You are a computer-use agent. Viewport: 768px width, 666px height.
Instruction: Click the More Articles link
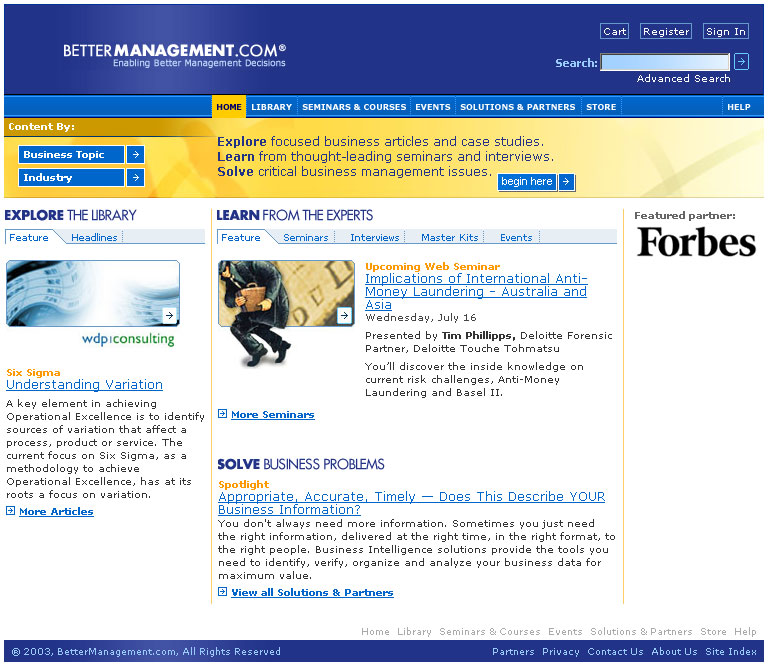tap(56, 511)
